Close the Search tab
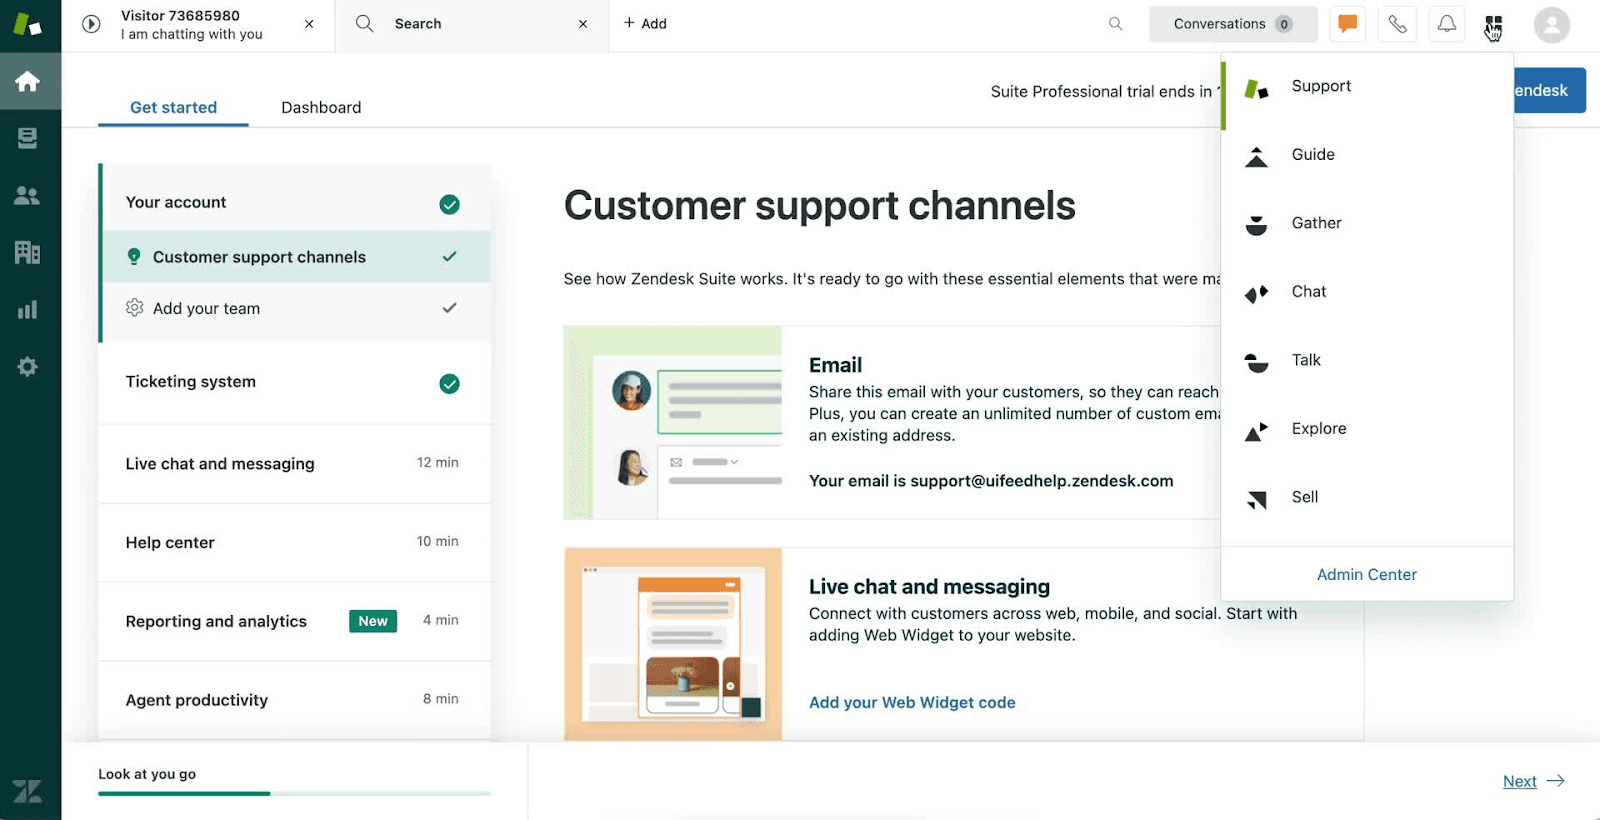 pyautogui.click(x=583, y=24)
